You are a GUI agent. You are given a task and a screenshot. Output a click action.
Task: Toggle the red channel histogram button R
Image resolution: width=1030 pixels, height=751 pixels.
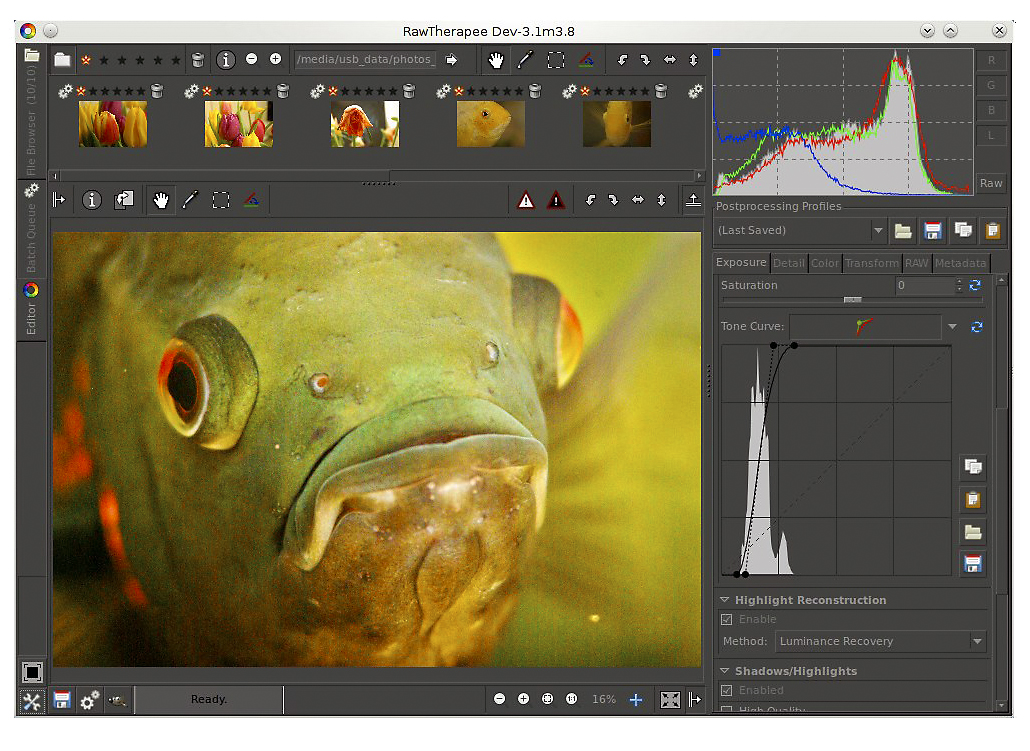pos(991,61)
